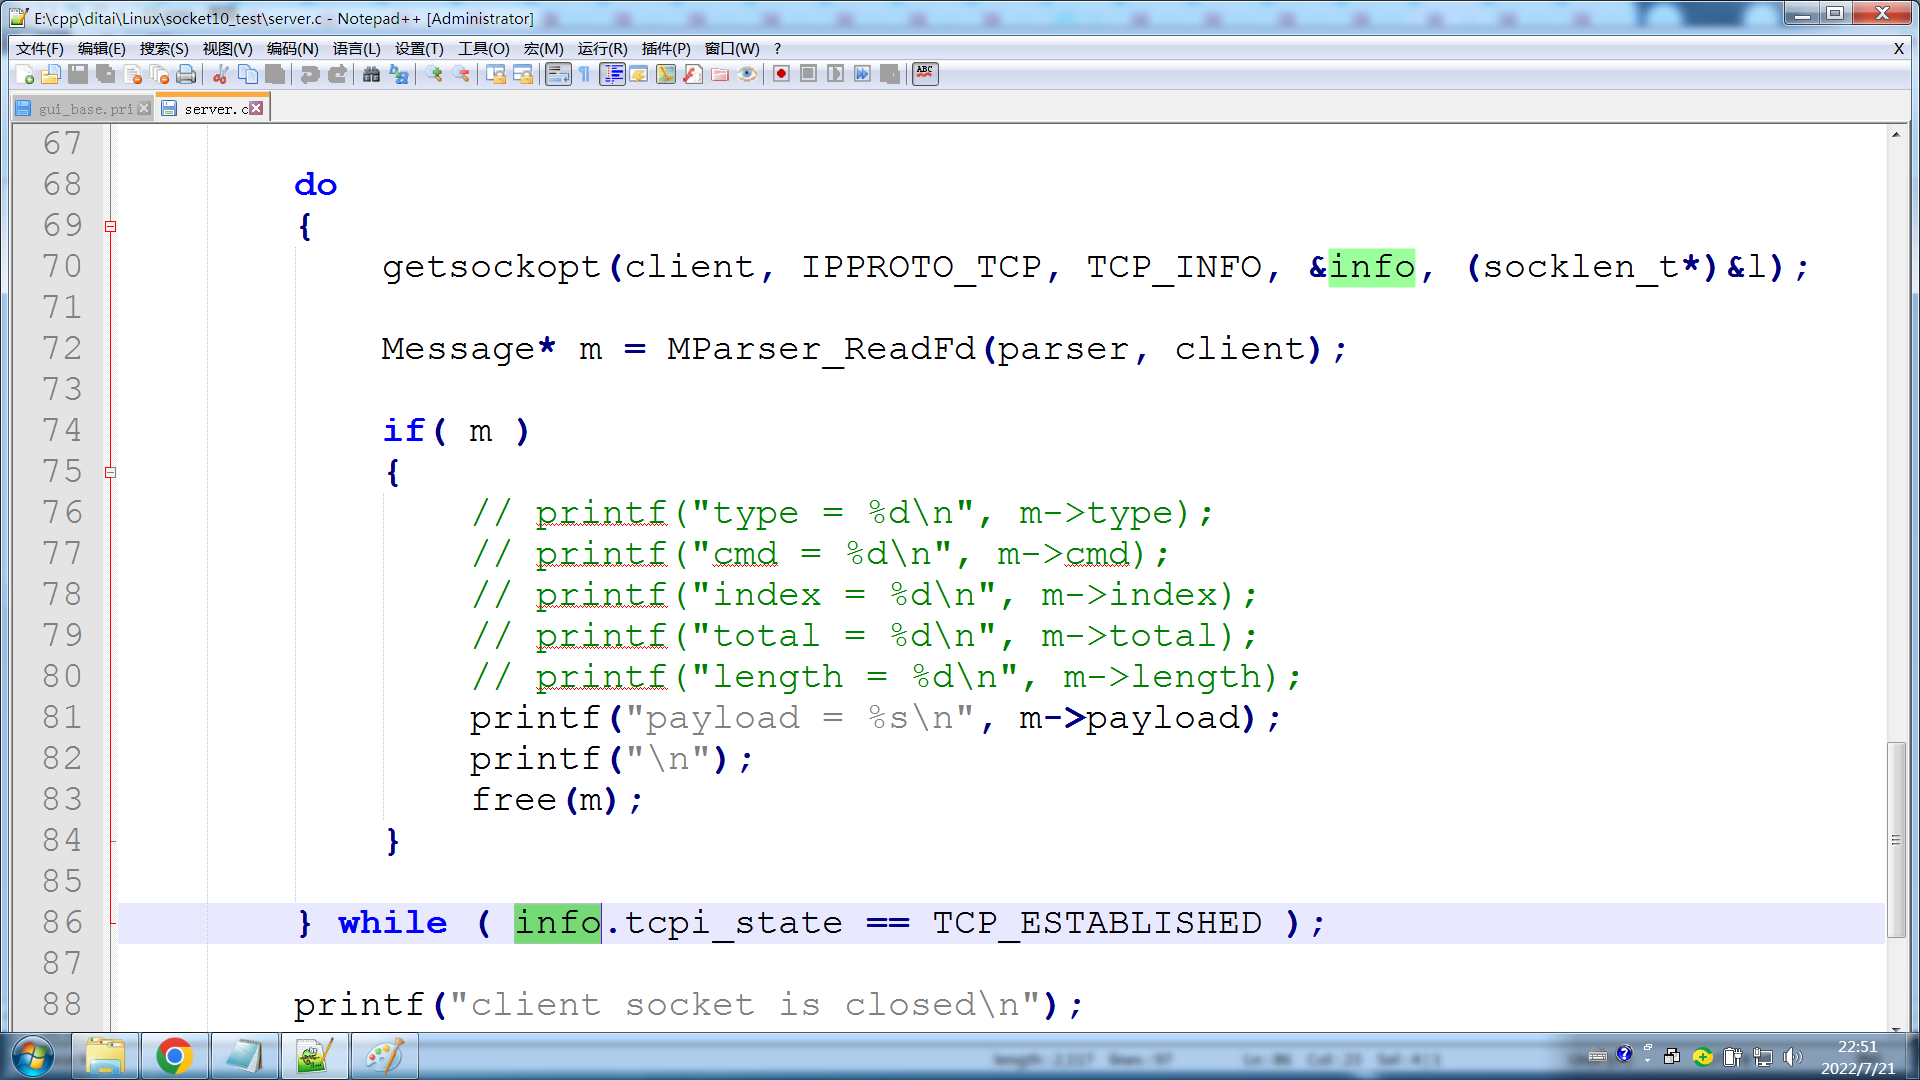Launch Chrome from the Windows taskbar
Viewport: 1920px width, 1080px height.
[x=175, y=1055]
